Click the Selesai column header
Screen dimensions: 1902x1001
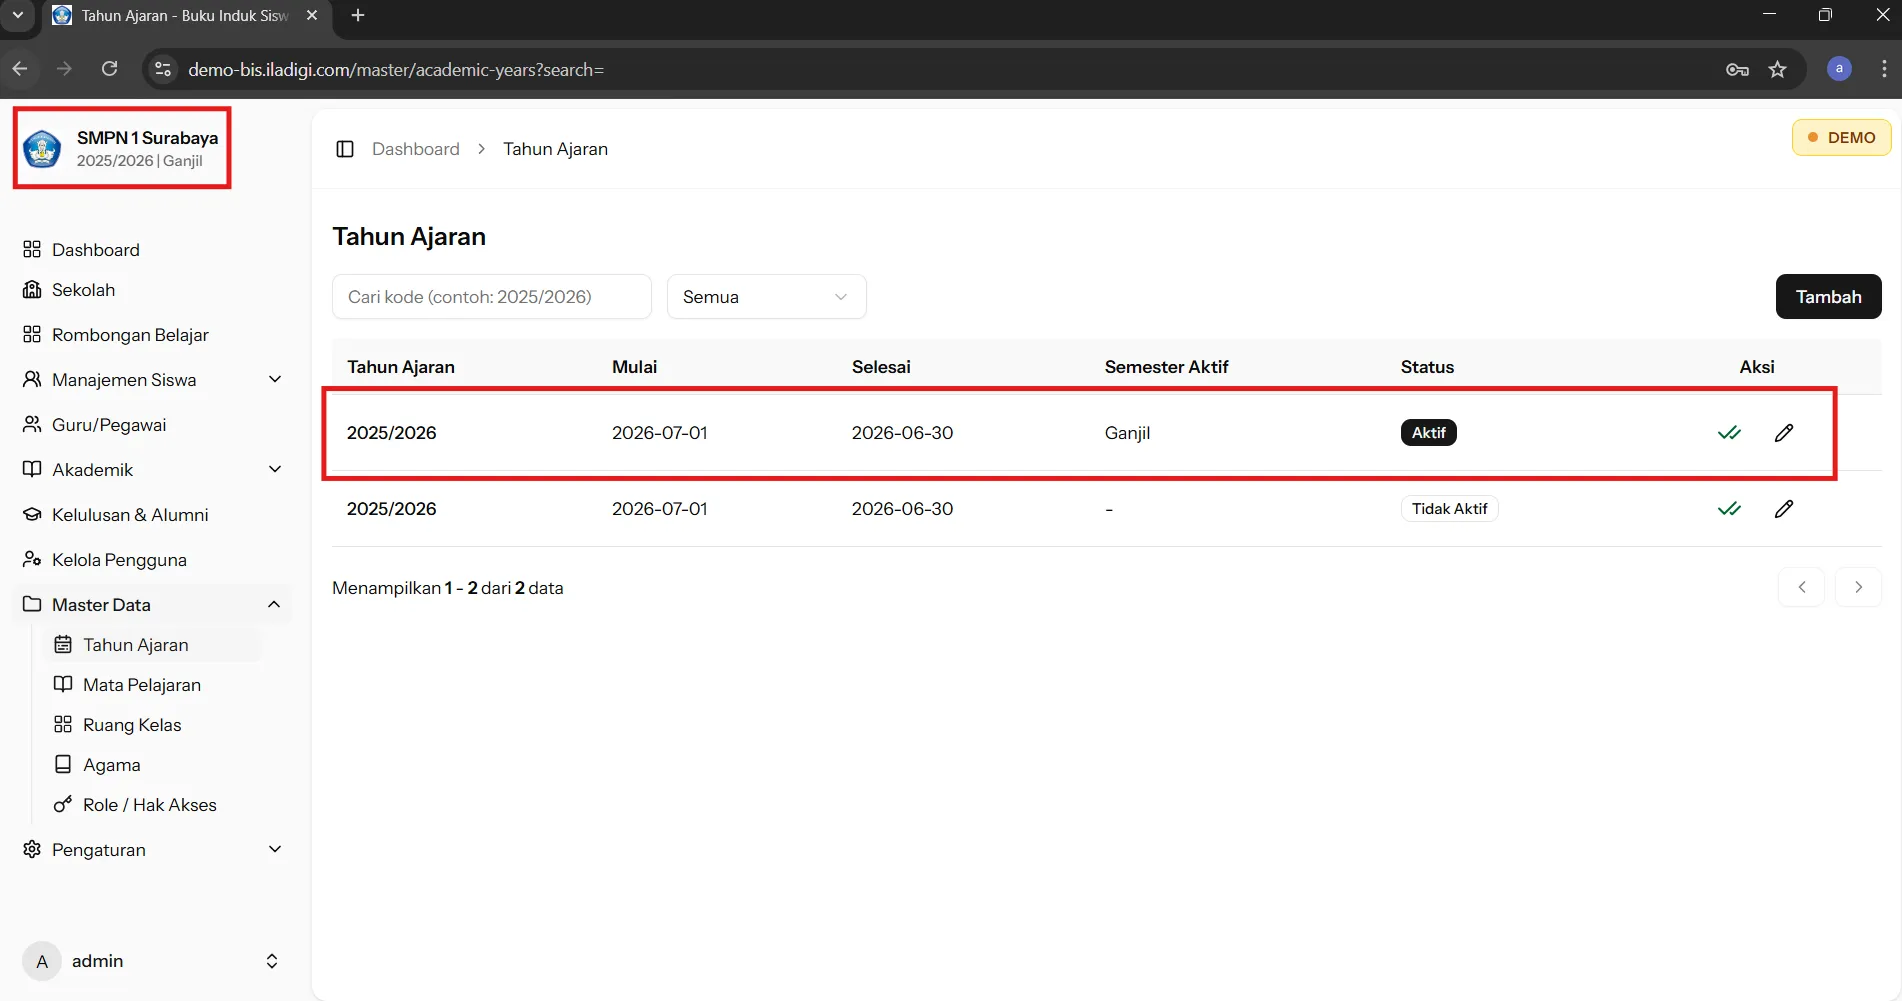881,367
